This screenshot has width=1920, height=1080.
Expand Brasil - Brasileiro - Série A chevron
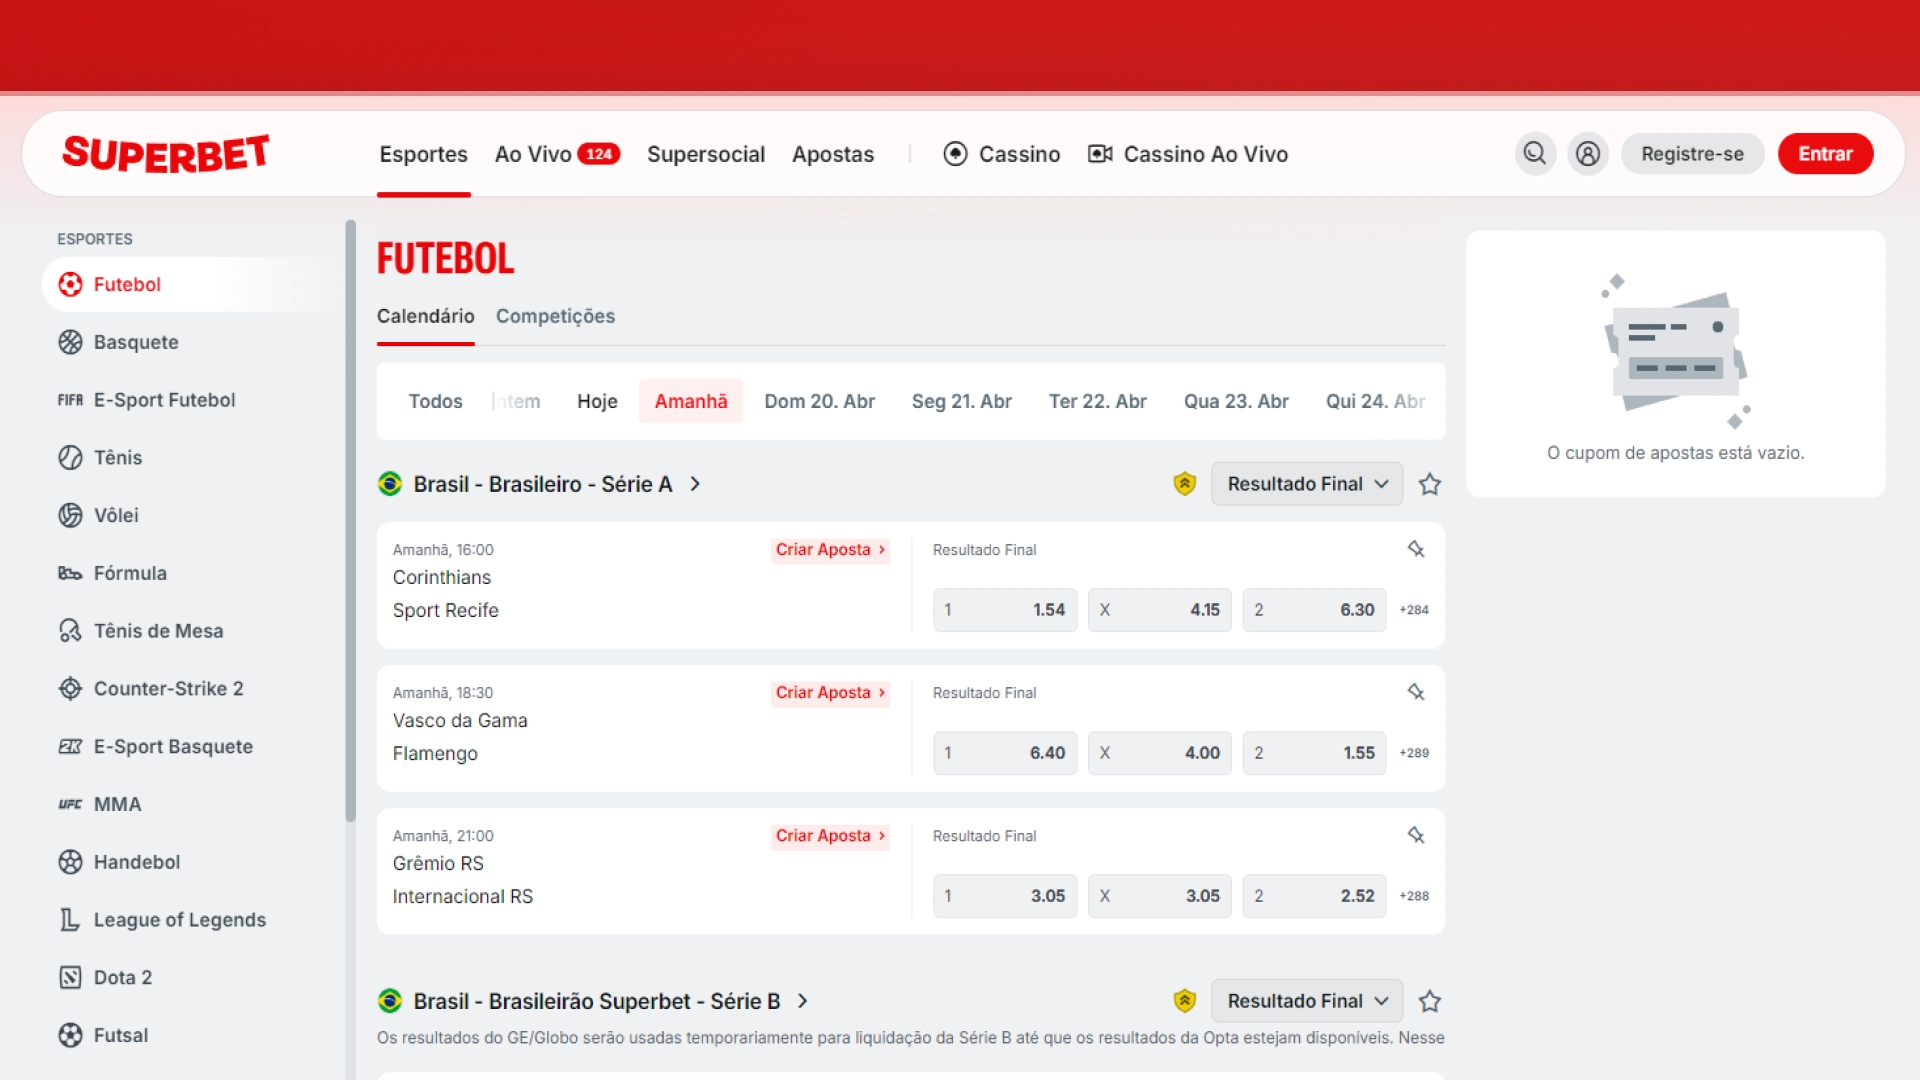[696, 484]
